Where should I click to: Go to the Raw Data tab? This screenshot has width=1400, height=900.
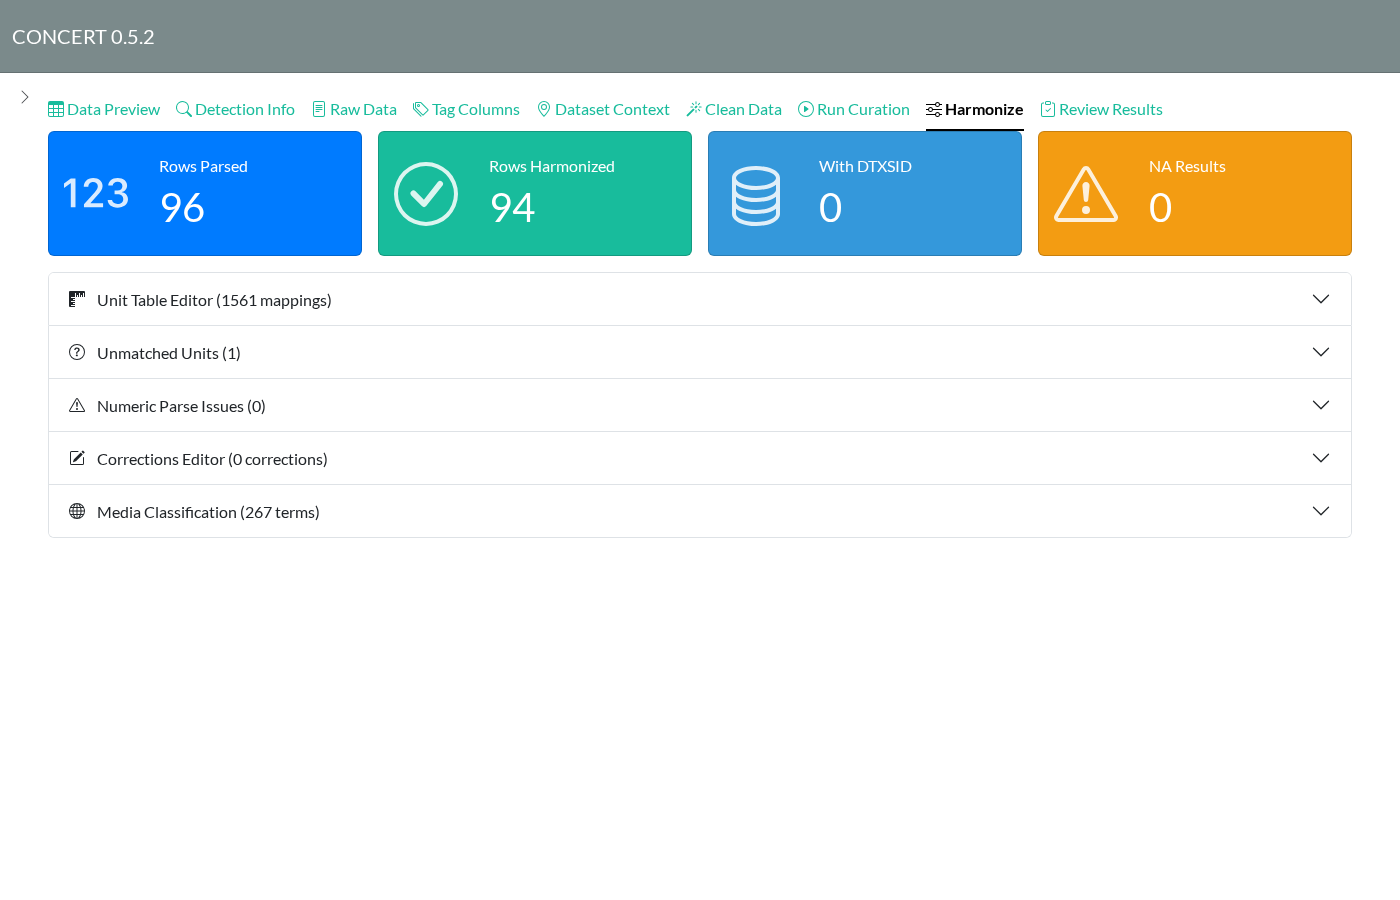point(354,109)
